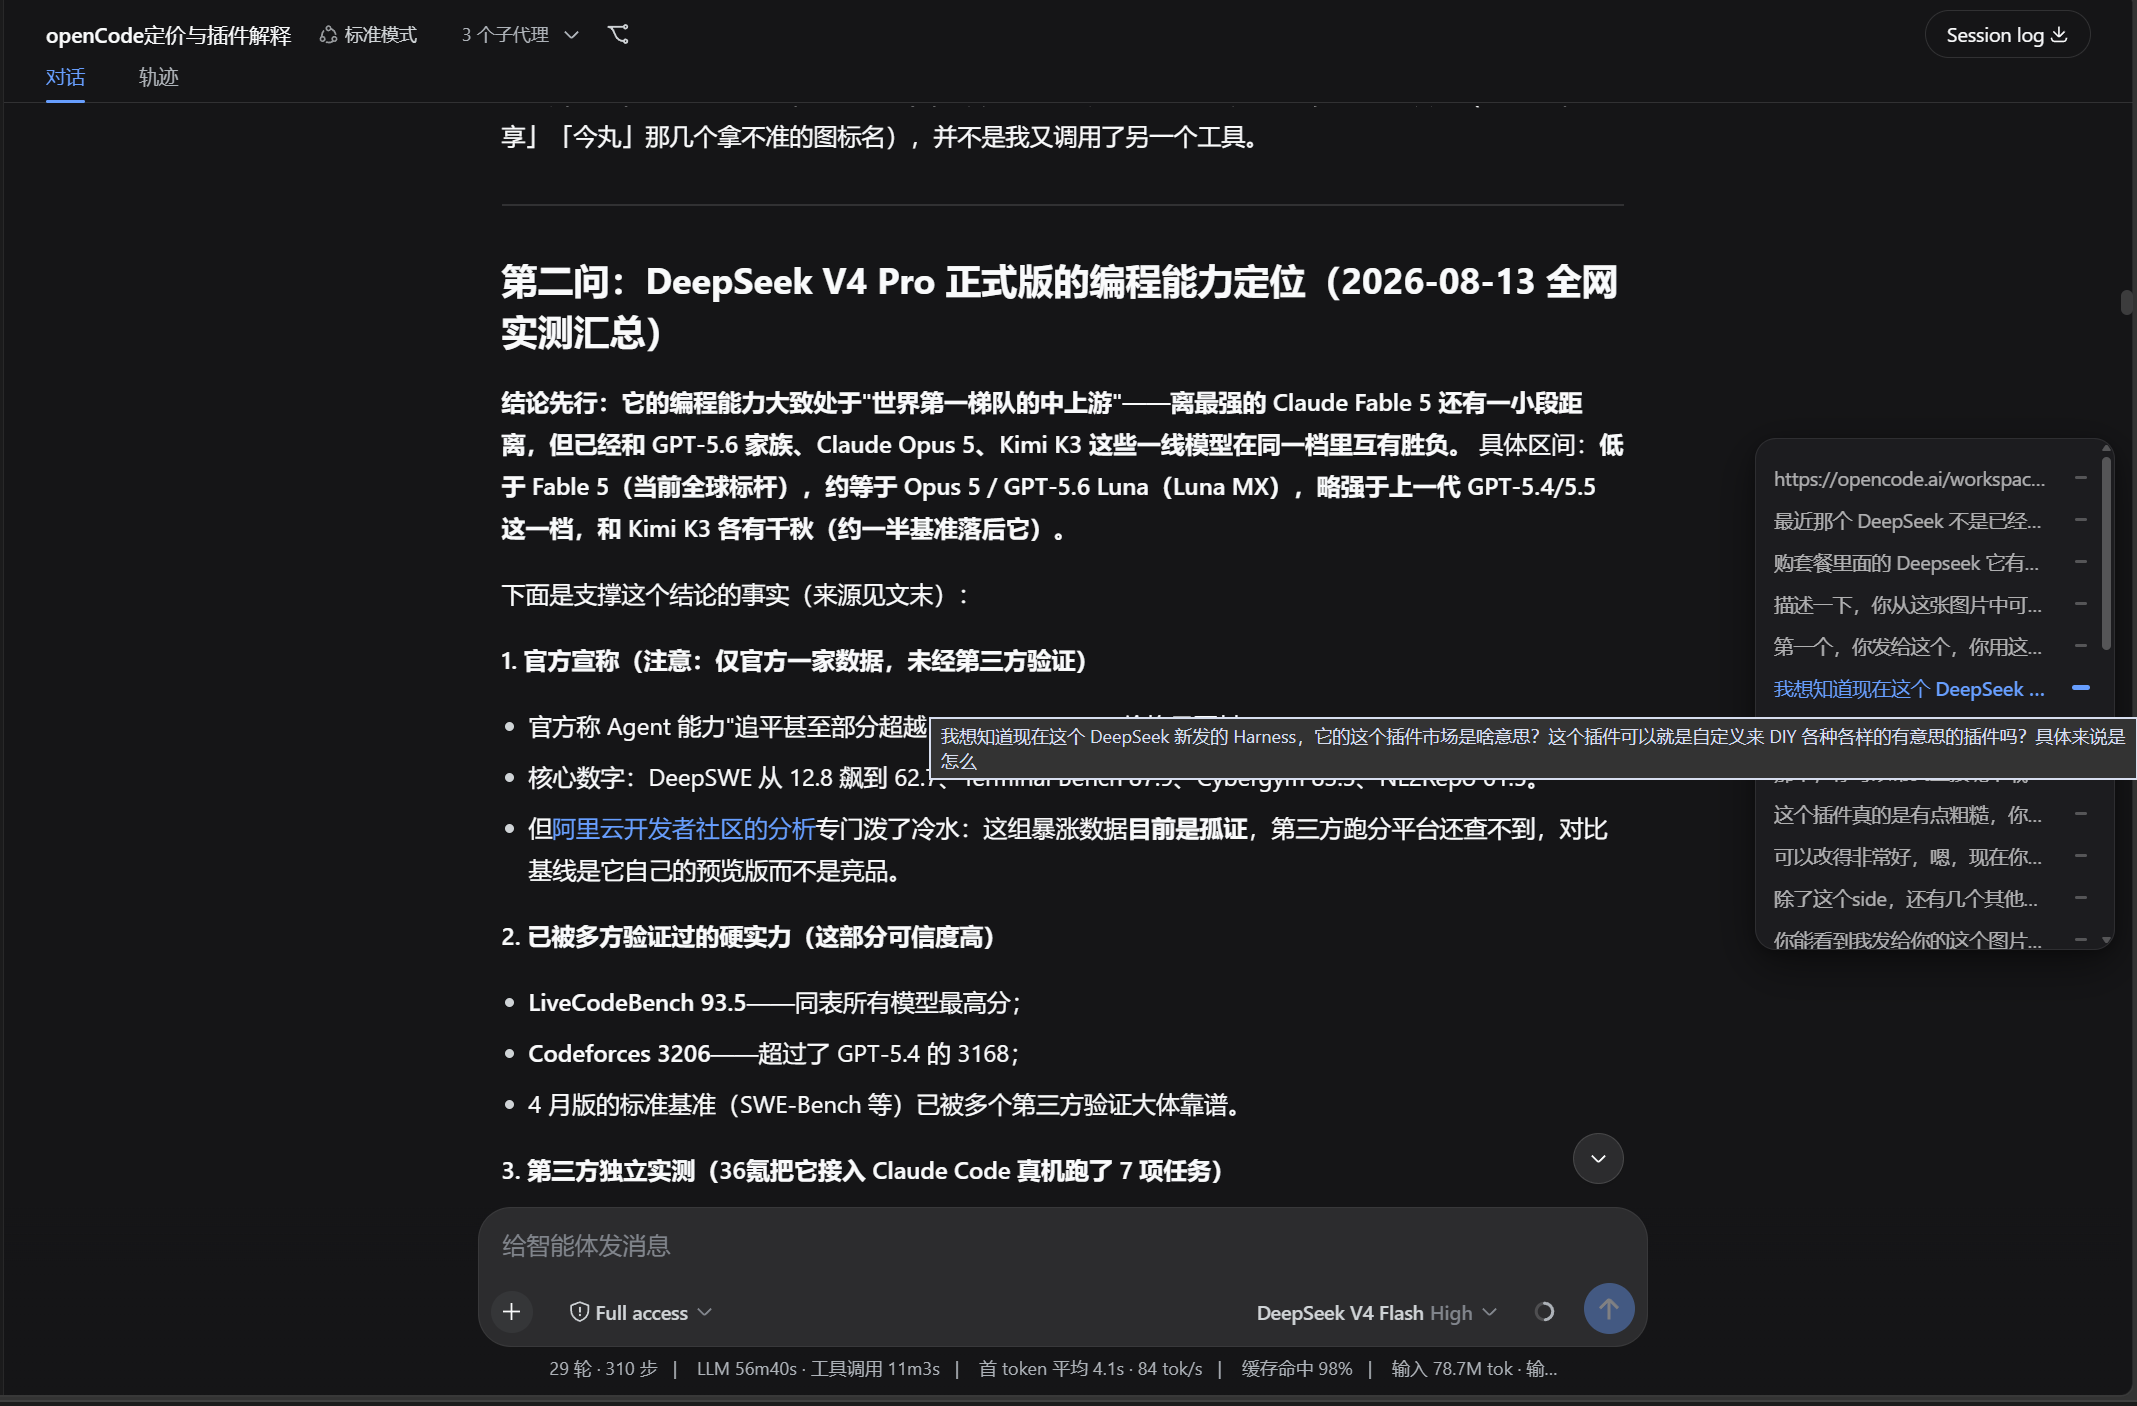The image size is (2137, 1406).
Task: Click the 首 token 平均 4.1s · 84 tok/s status
Action: point(1090,1369)
